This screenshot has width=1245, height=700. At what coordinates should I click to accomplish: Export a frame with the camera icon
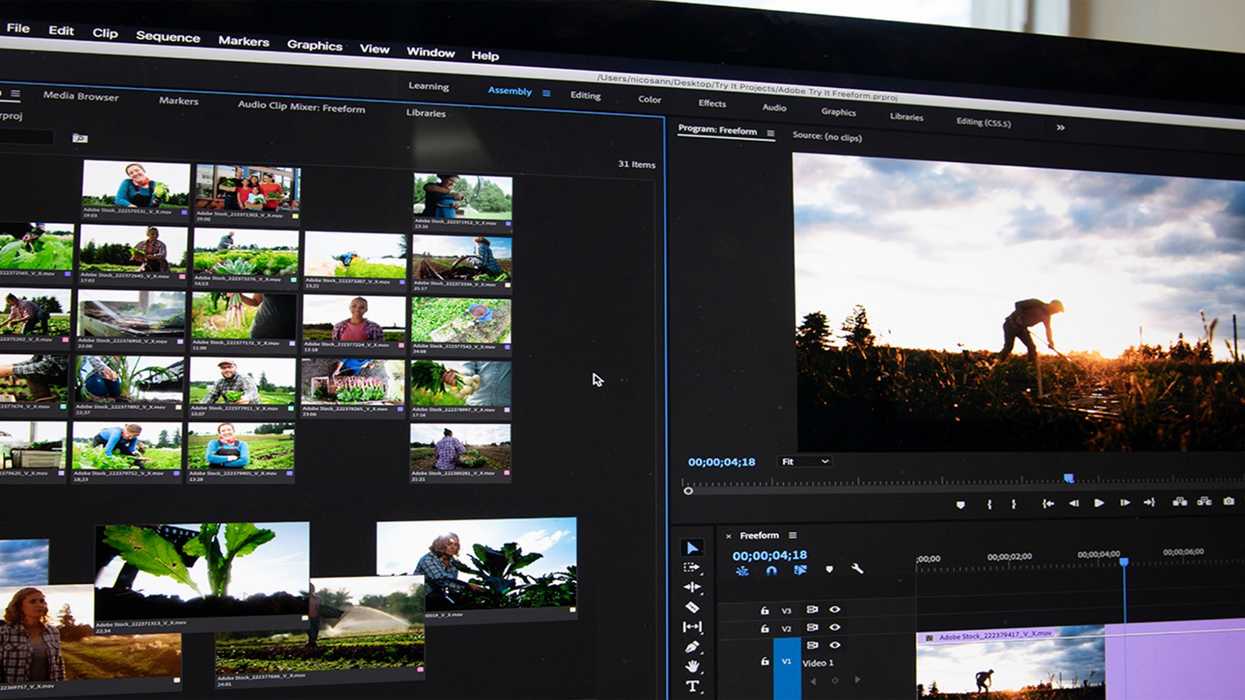(x=1229, y=501)
